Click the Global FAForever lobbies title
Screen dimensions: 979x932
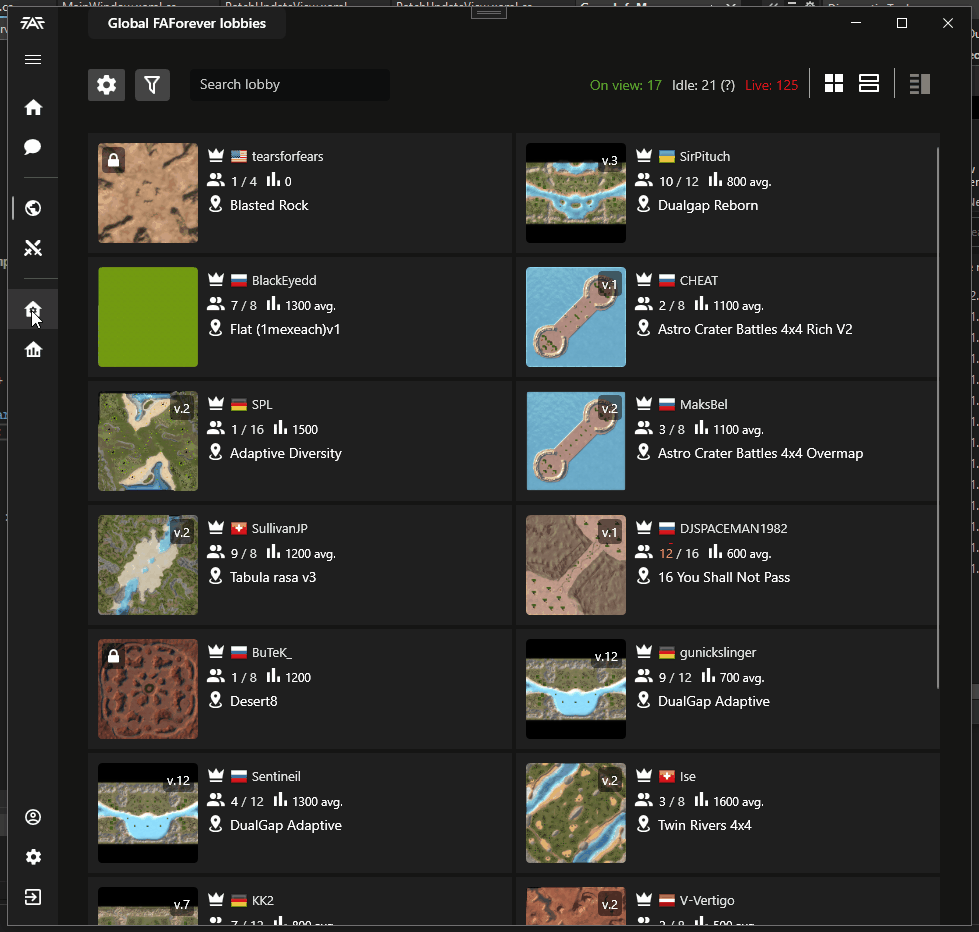[187, 23]
